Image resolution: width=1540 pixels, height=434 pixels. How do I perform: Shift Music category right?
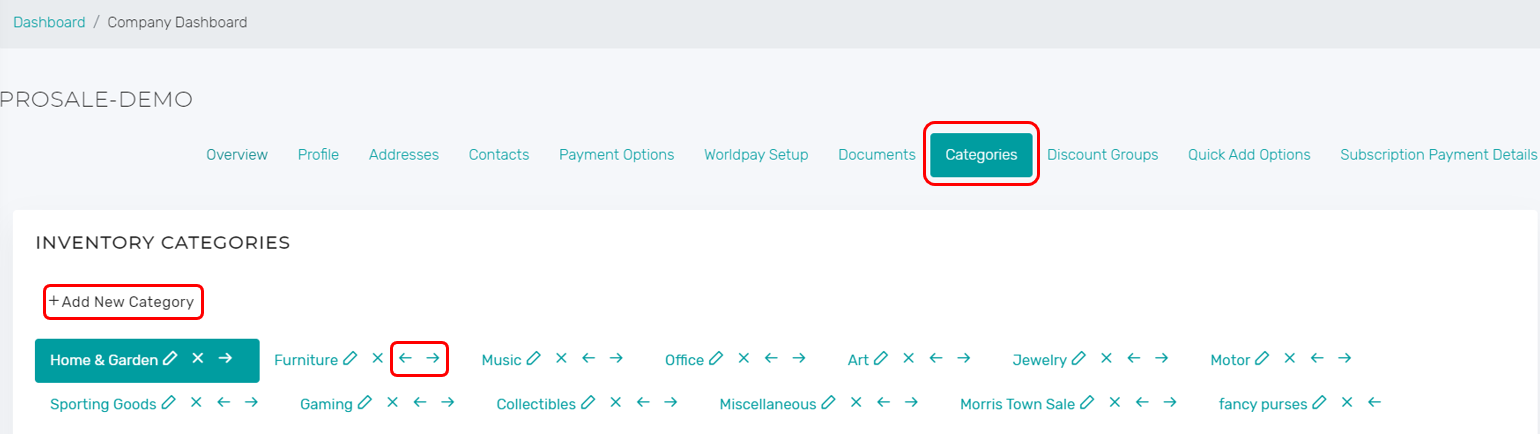[x=616, y=358]
